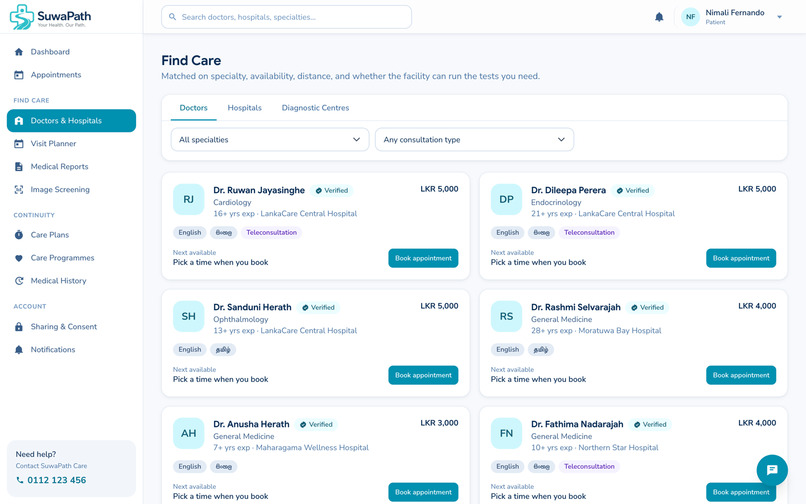Click the sidebar Notifications bell icon

[x=19, y=350]
